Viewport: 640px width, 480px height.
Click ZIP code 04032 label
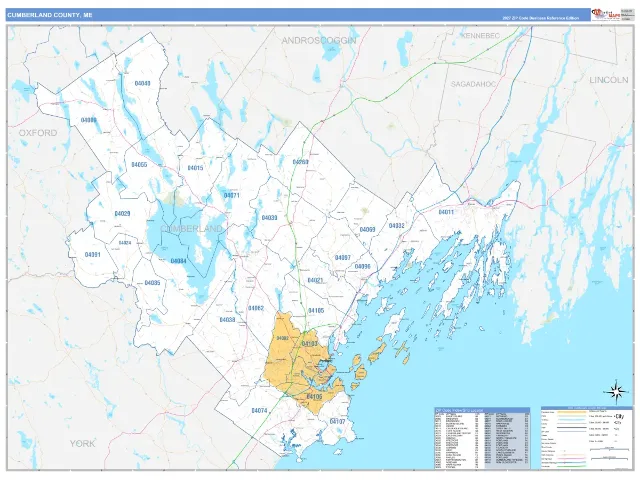[396, 226]
